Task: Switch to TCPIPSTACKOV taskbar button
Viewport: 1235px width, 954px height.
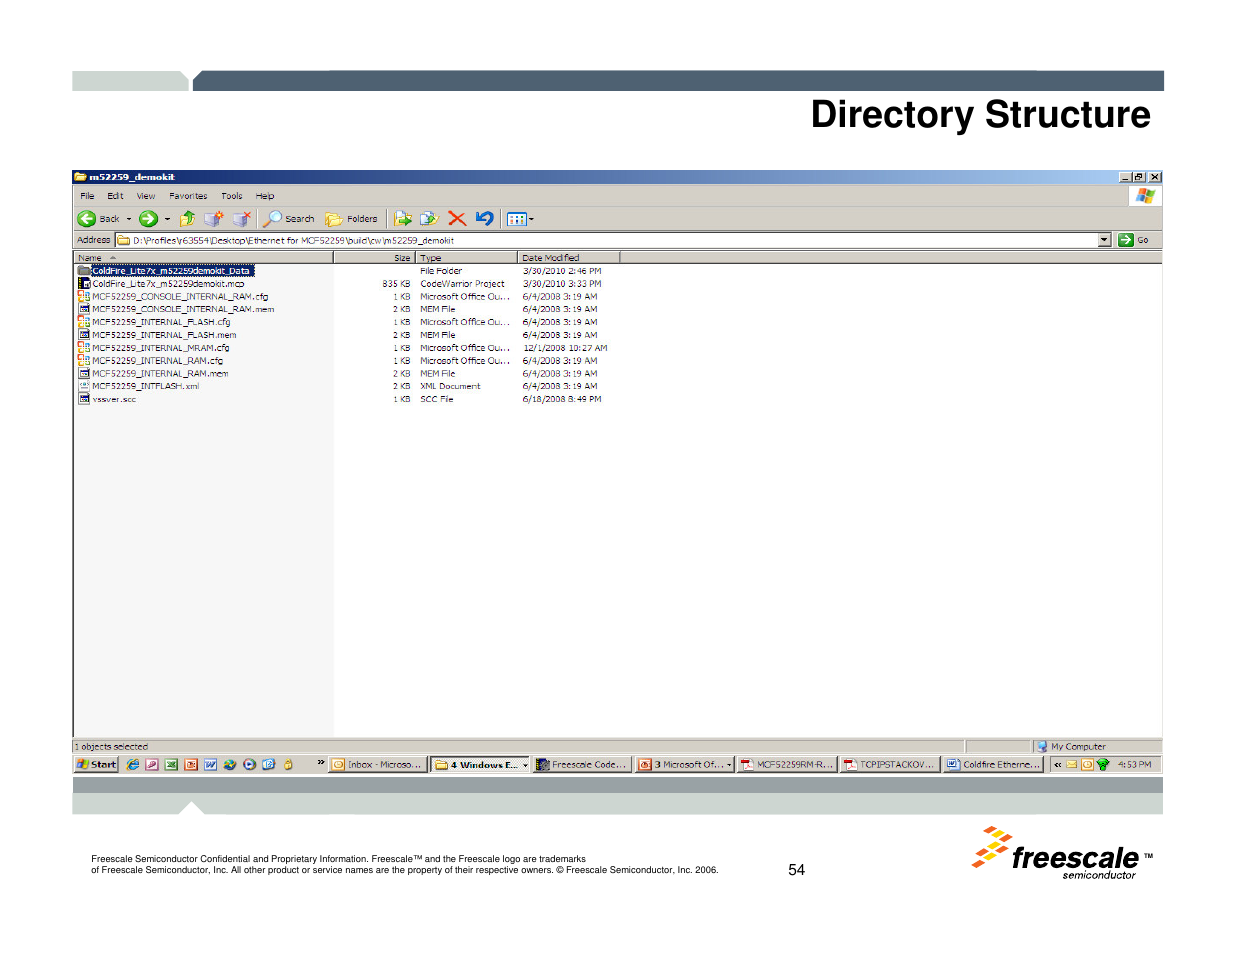Action: coord(890,765)
